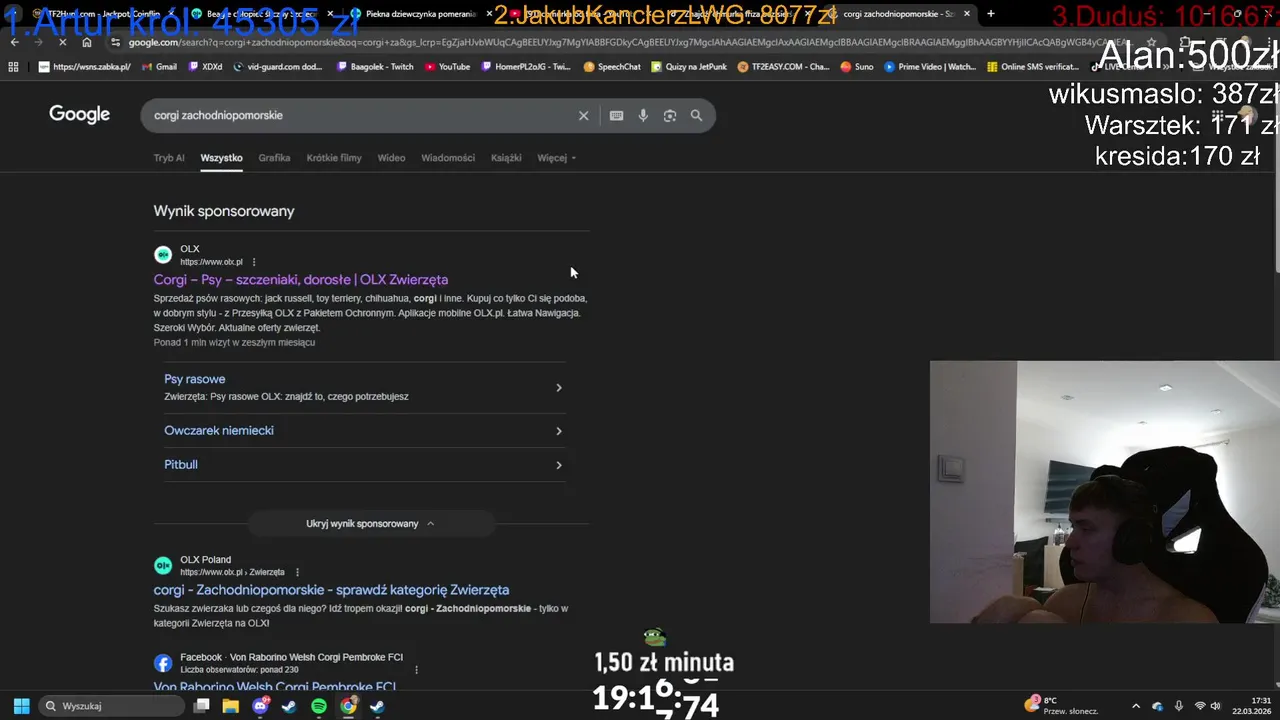Viewport: 1280px width, 720px height.
Task: Open the weather widget on taskbar
Action: point(1060,705)
